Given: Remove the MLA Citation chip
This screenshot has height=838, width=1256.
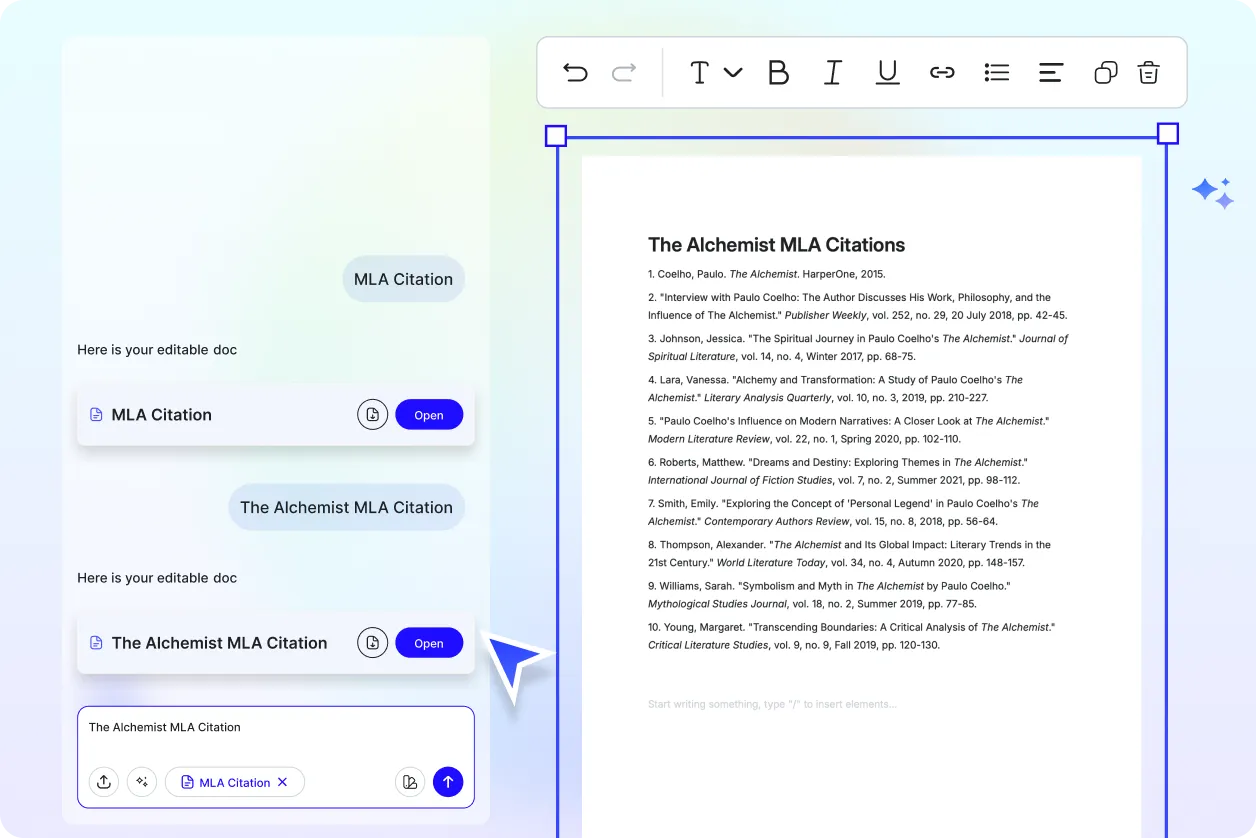Looking at the screenshot, I should coord(282,782).
